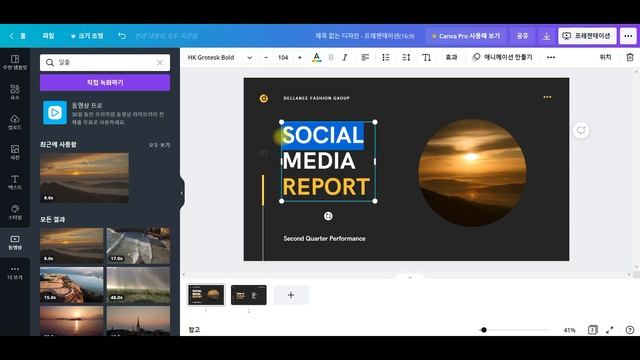Click the REPORT text line
Image resolution: width=640 pixels, height=360 pixels.
pos(326,187)
